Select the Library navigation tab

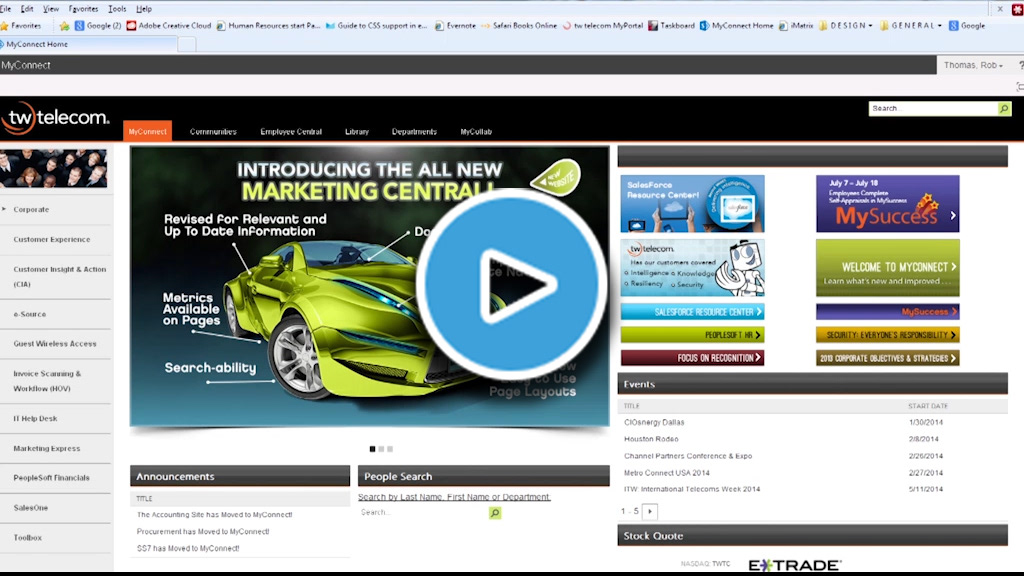tap(357, 131)
